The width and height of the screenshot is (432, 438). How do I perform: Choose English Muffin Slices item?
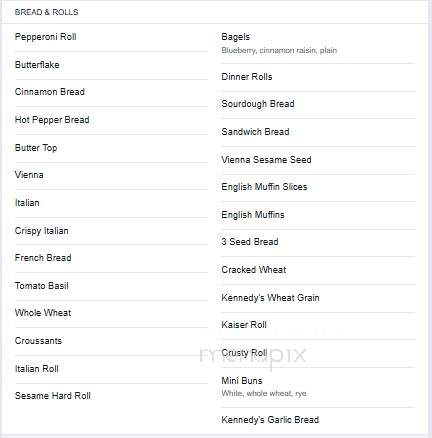(264, 187)
